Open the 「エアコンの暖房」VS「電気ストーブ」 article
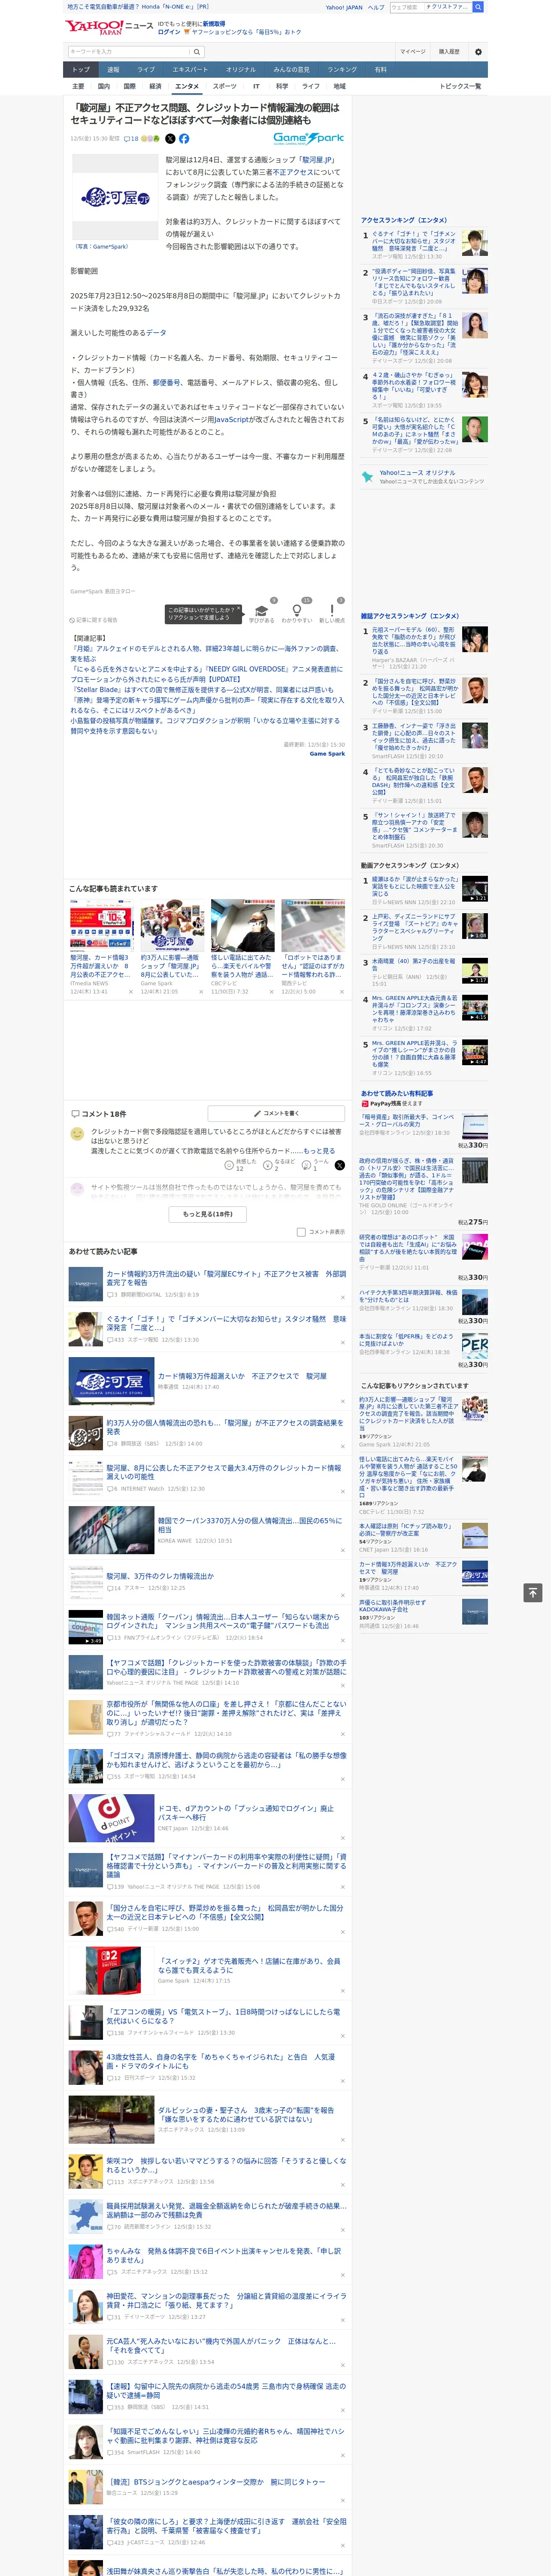This screenshot has height=2576, width=551. (225, 2016)
